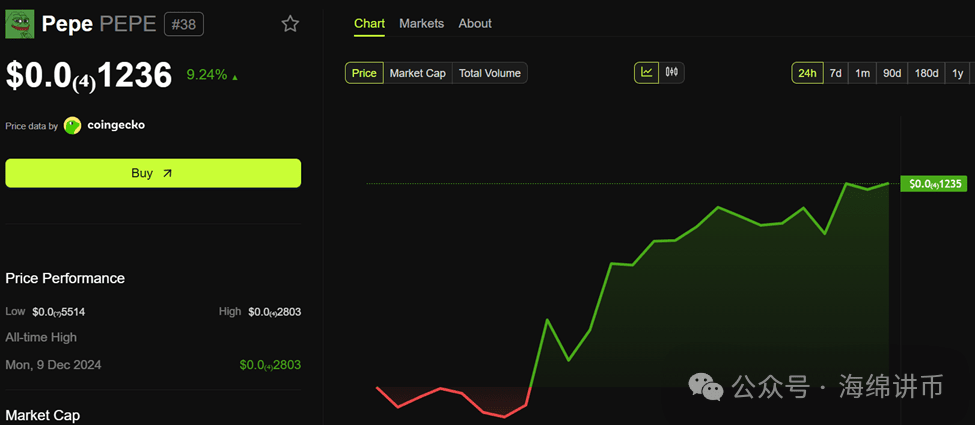This screenshot has height=425, width=975.
Task: Click the Low price value 5514
Action: point(58,312)
